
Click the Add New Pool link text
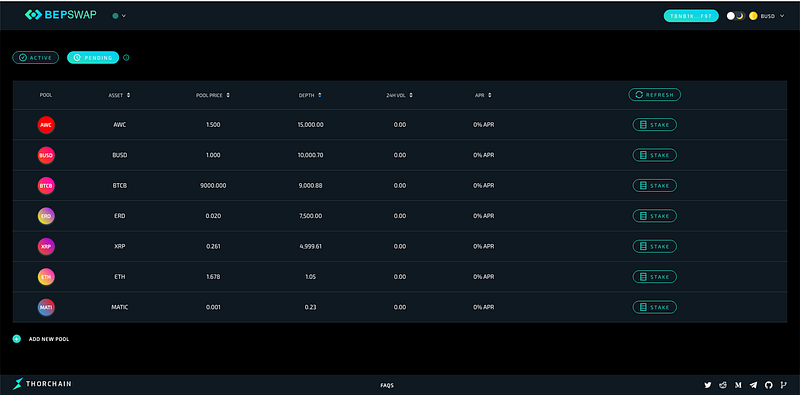point(49,339)
